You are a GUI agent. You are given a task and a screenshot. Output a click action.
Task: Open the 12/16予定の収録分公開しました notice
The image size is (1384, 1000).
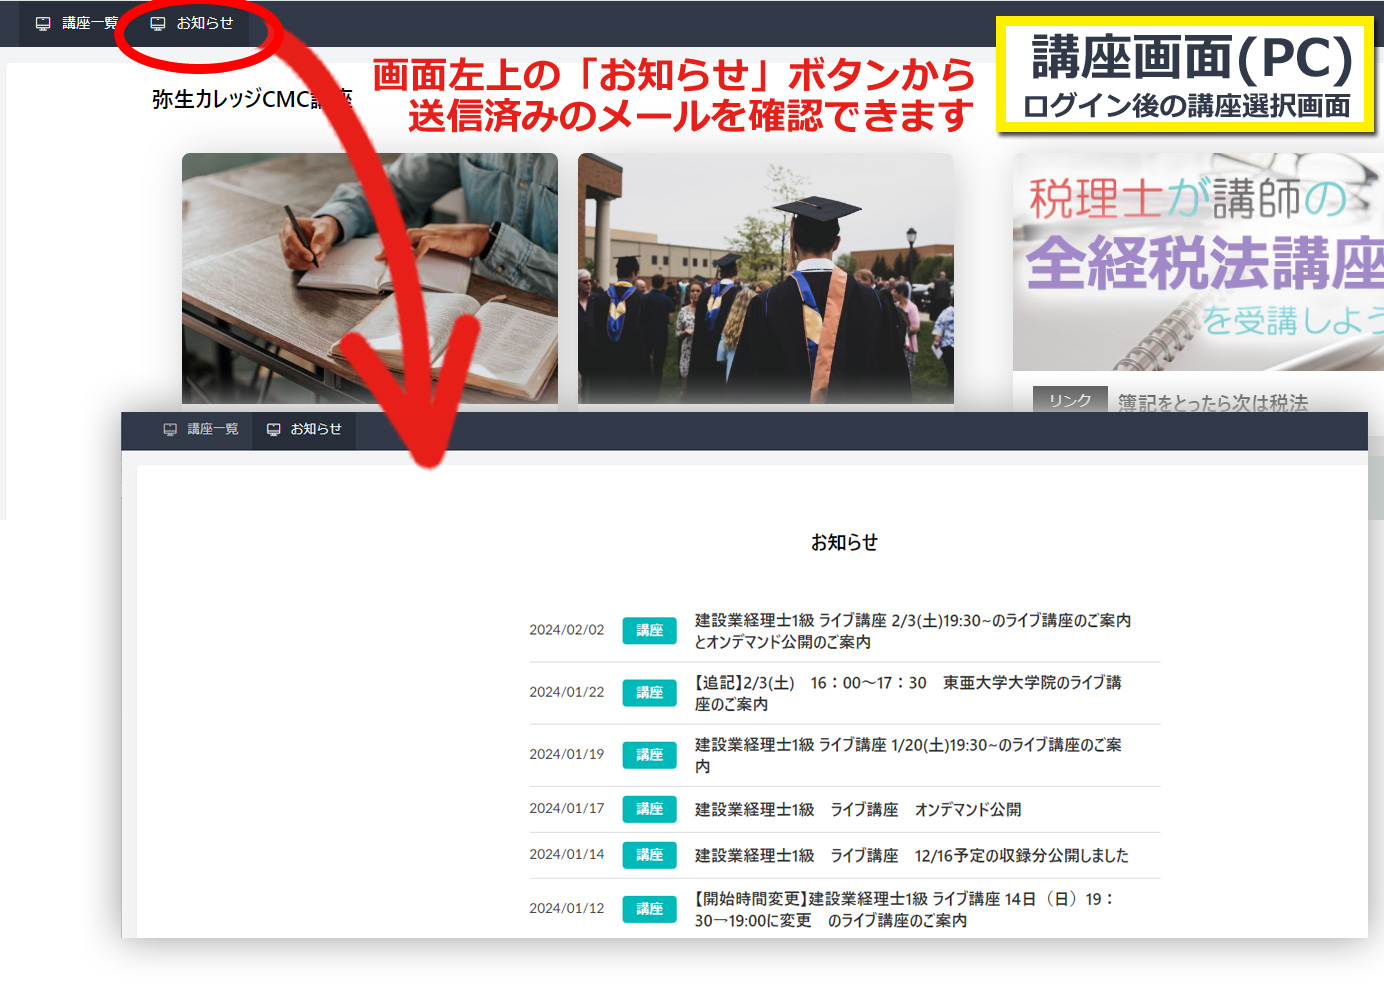tap(911, 855)
